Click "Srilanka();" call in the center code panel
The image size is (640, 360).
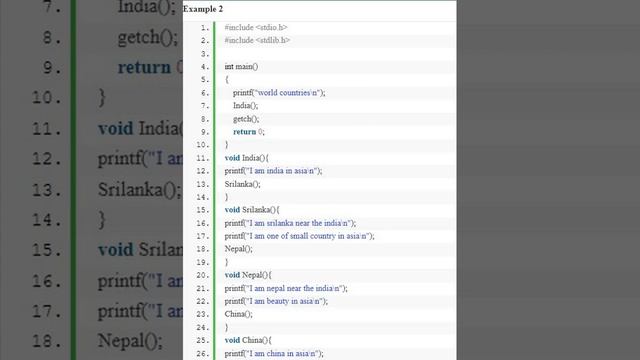[242, 184]
